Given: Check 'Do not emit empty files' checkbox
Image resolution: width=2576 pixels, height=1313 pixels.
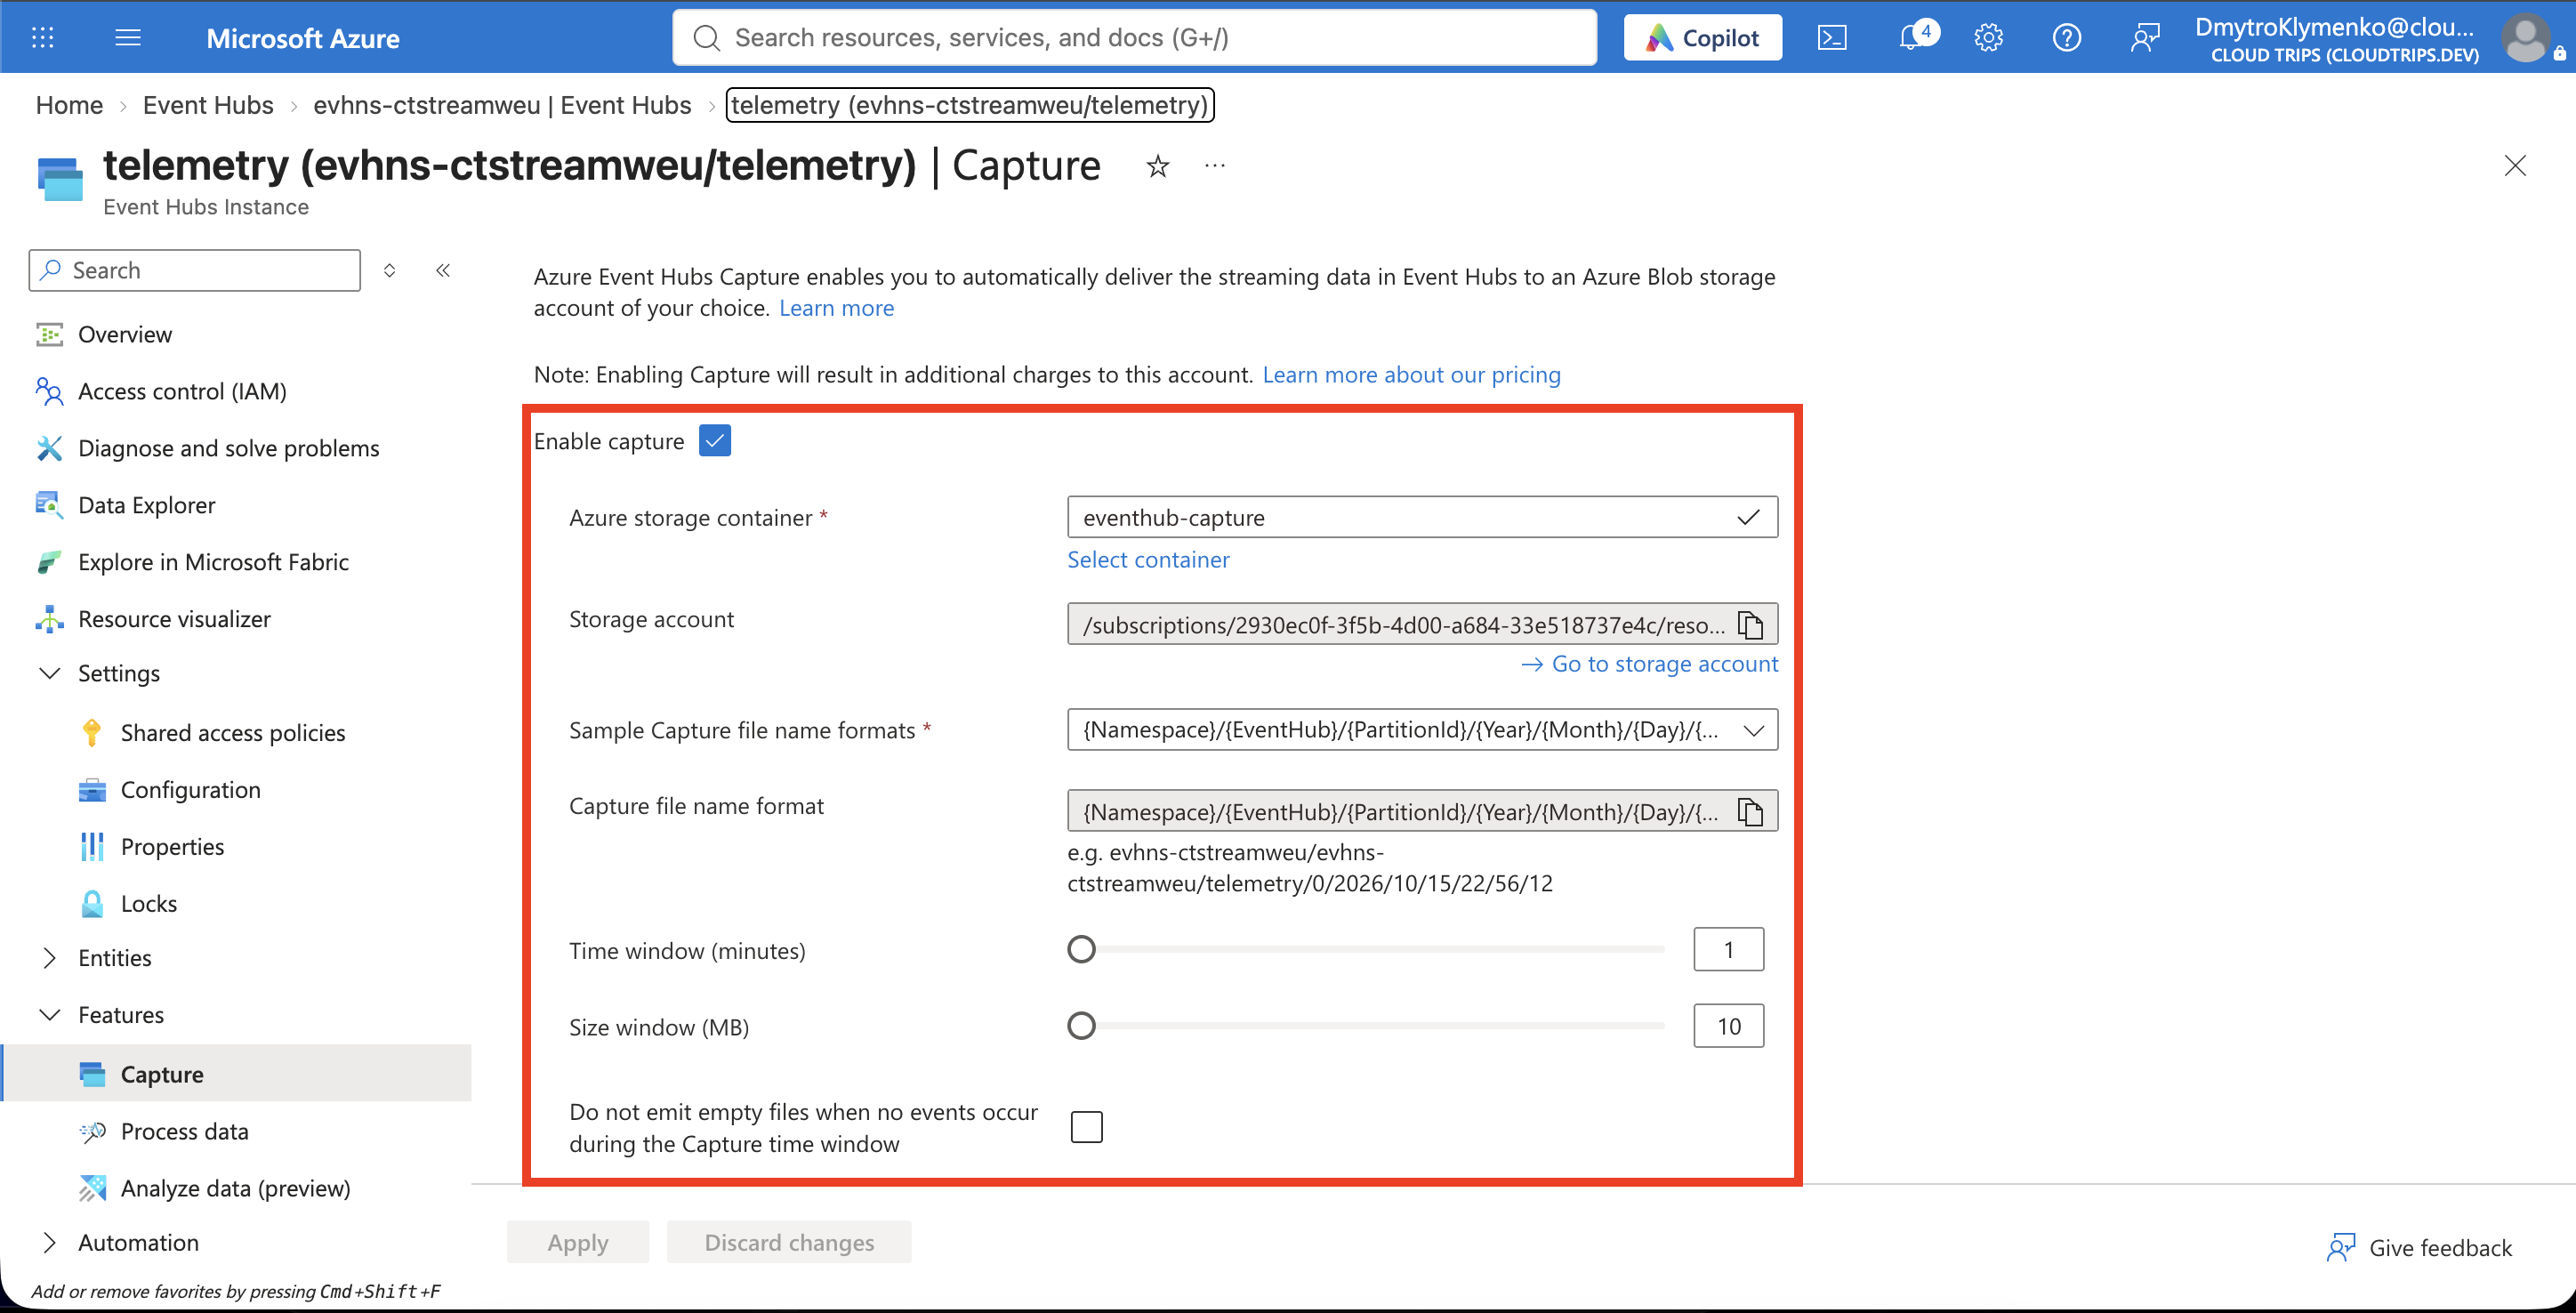Looking at the screenshot, I should click(x=1086, y=1127).
